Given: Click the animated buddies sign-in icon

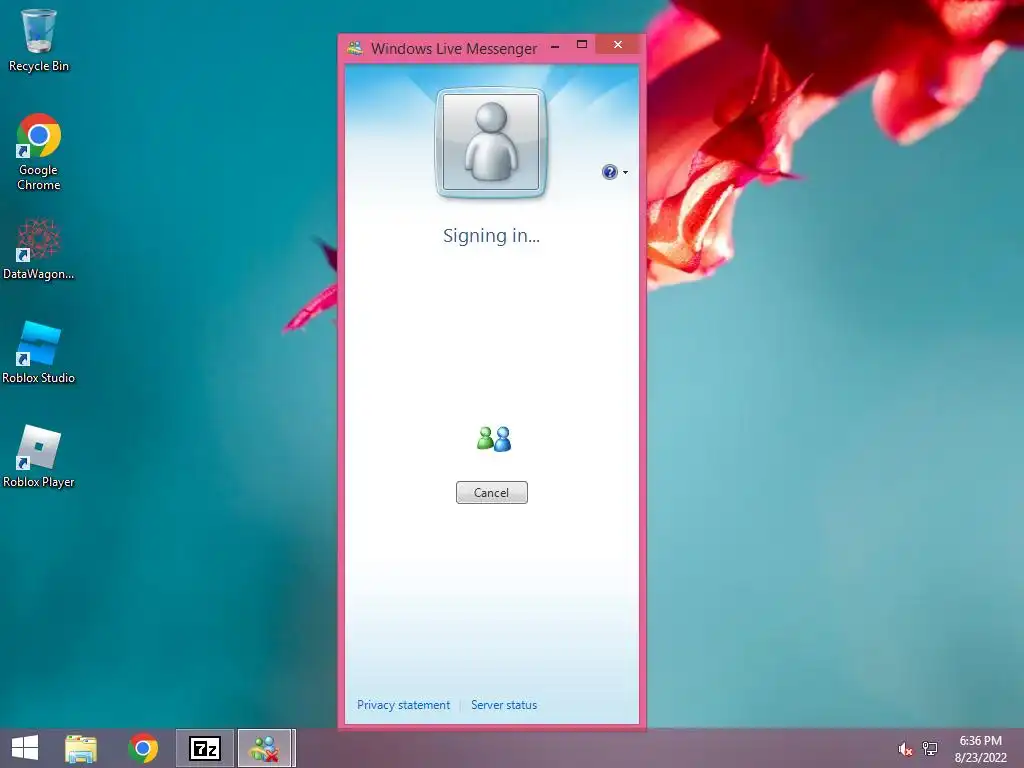Looking at the screenshot, I should [x=494, y=439].
